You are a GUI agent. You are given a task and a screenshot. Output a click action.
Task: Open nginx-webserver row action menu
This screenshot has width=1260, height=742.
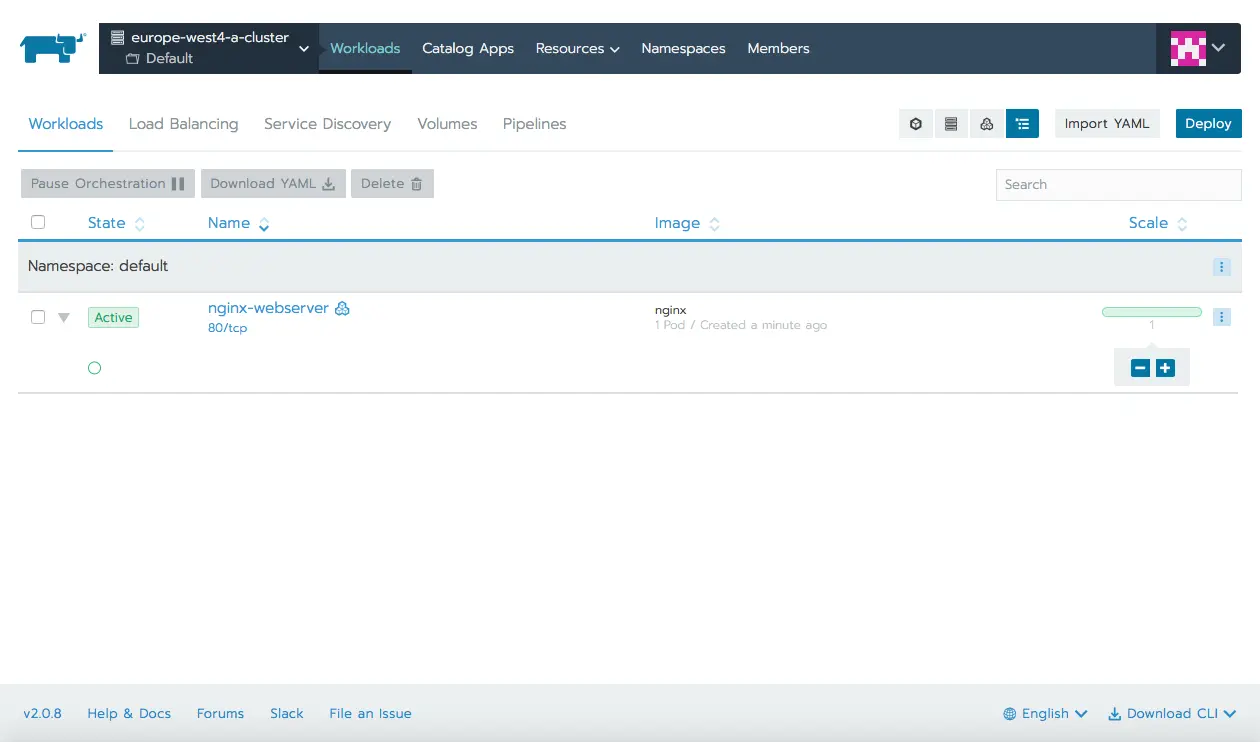(x=1221, y=317)
